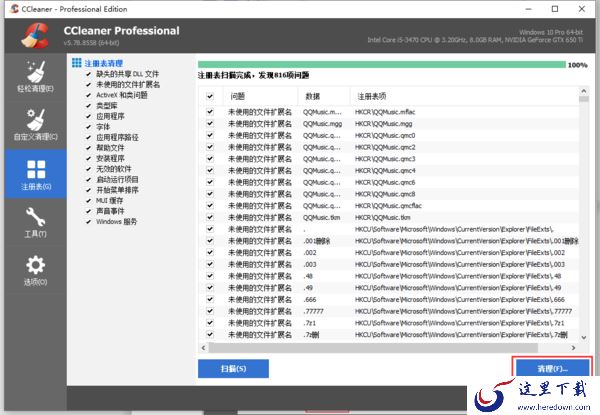This screenshot has width=600, height=415.
Task: Click the vertical scrollbar thumb of results
Action: coord(584,99)
